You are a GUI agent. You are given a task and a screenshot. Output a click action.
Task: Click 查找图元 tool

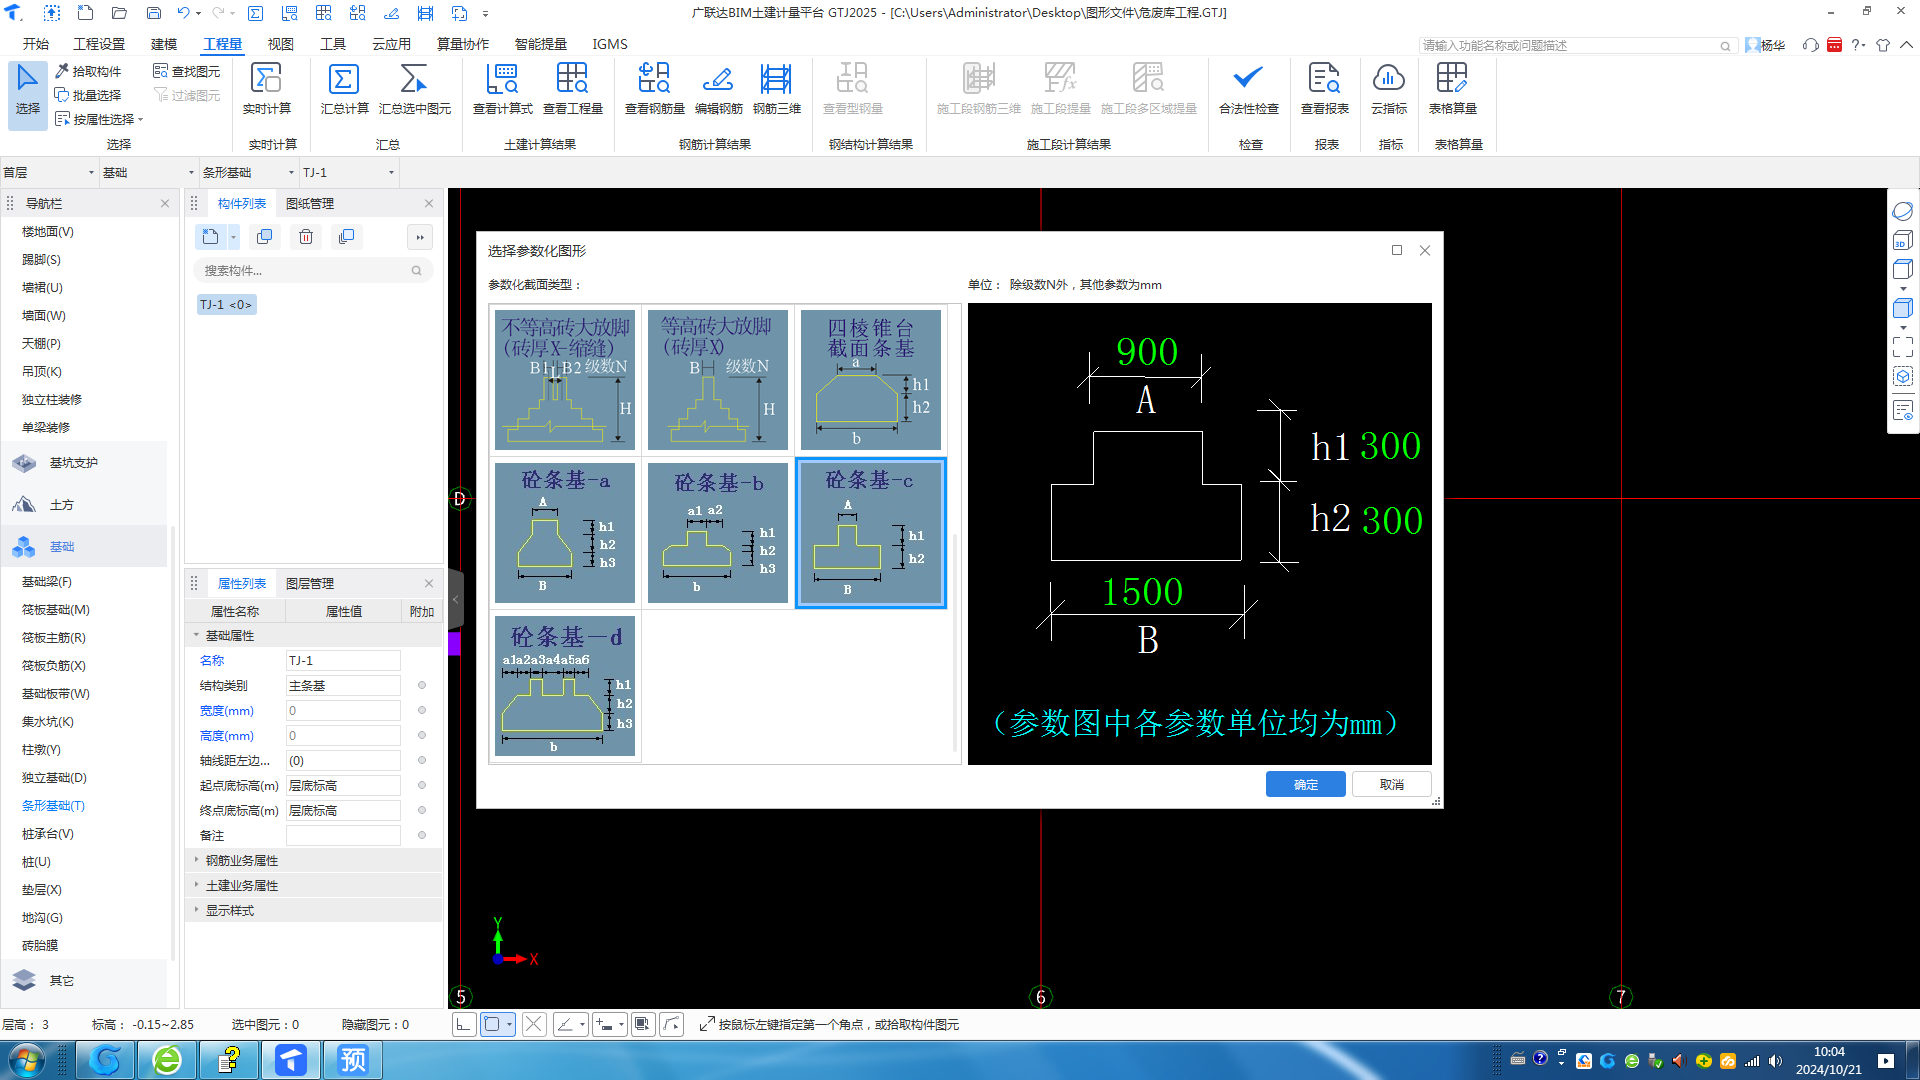[x=187, y=71]
